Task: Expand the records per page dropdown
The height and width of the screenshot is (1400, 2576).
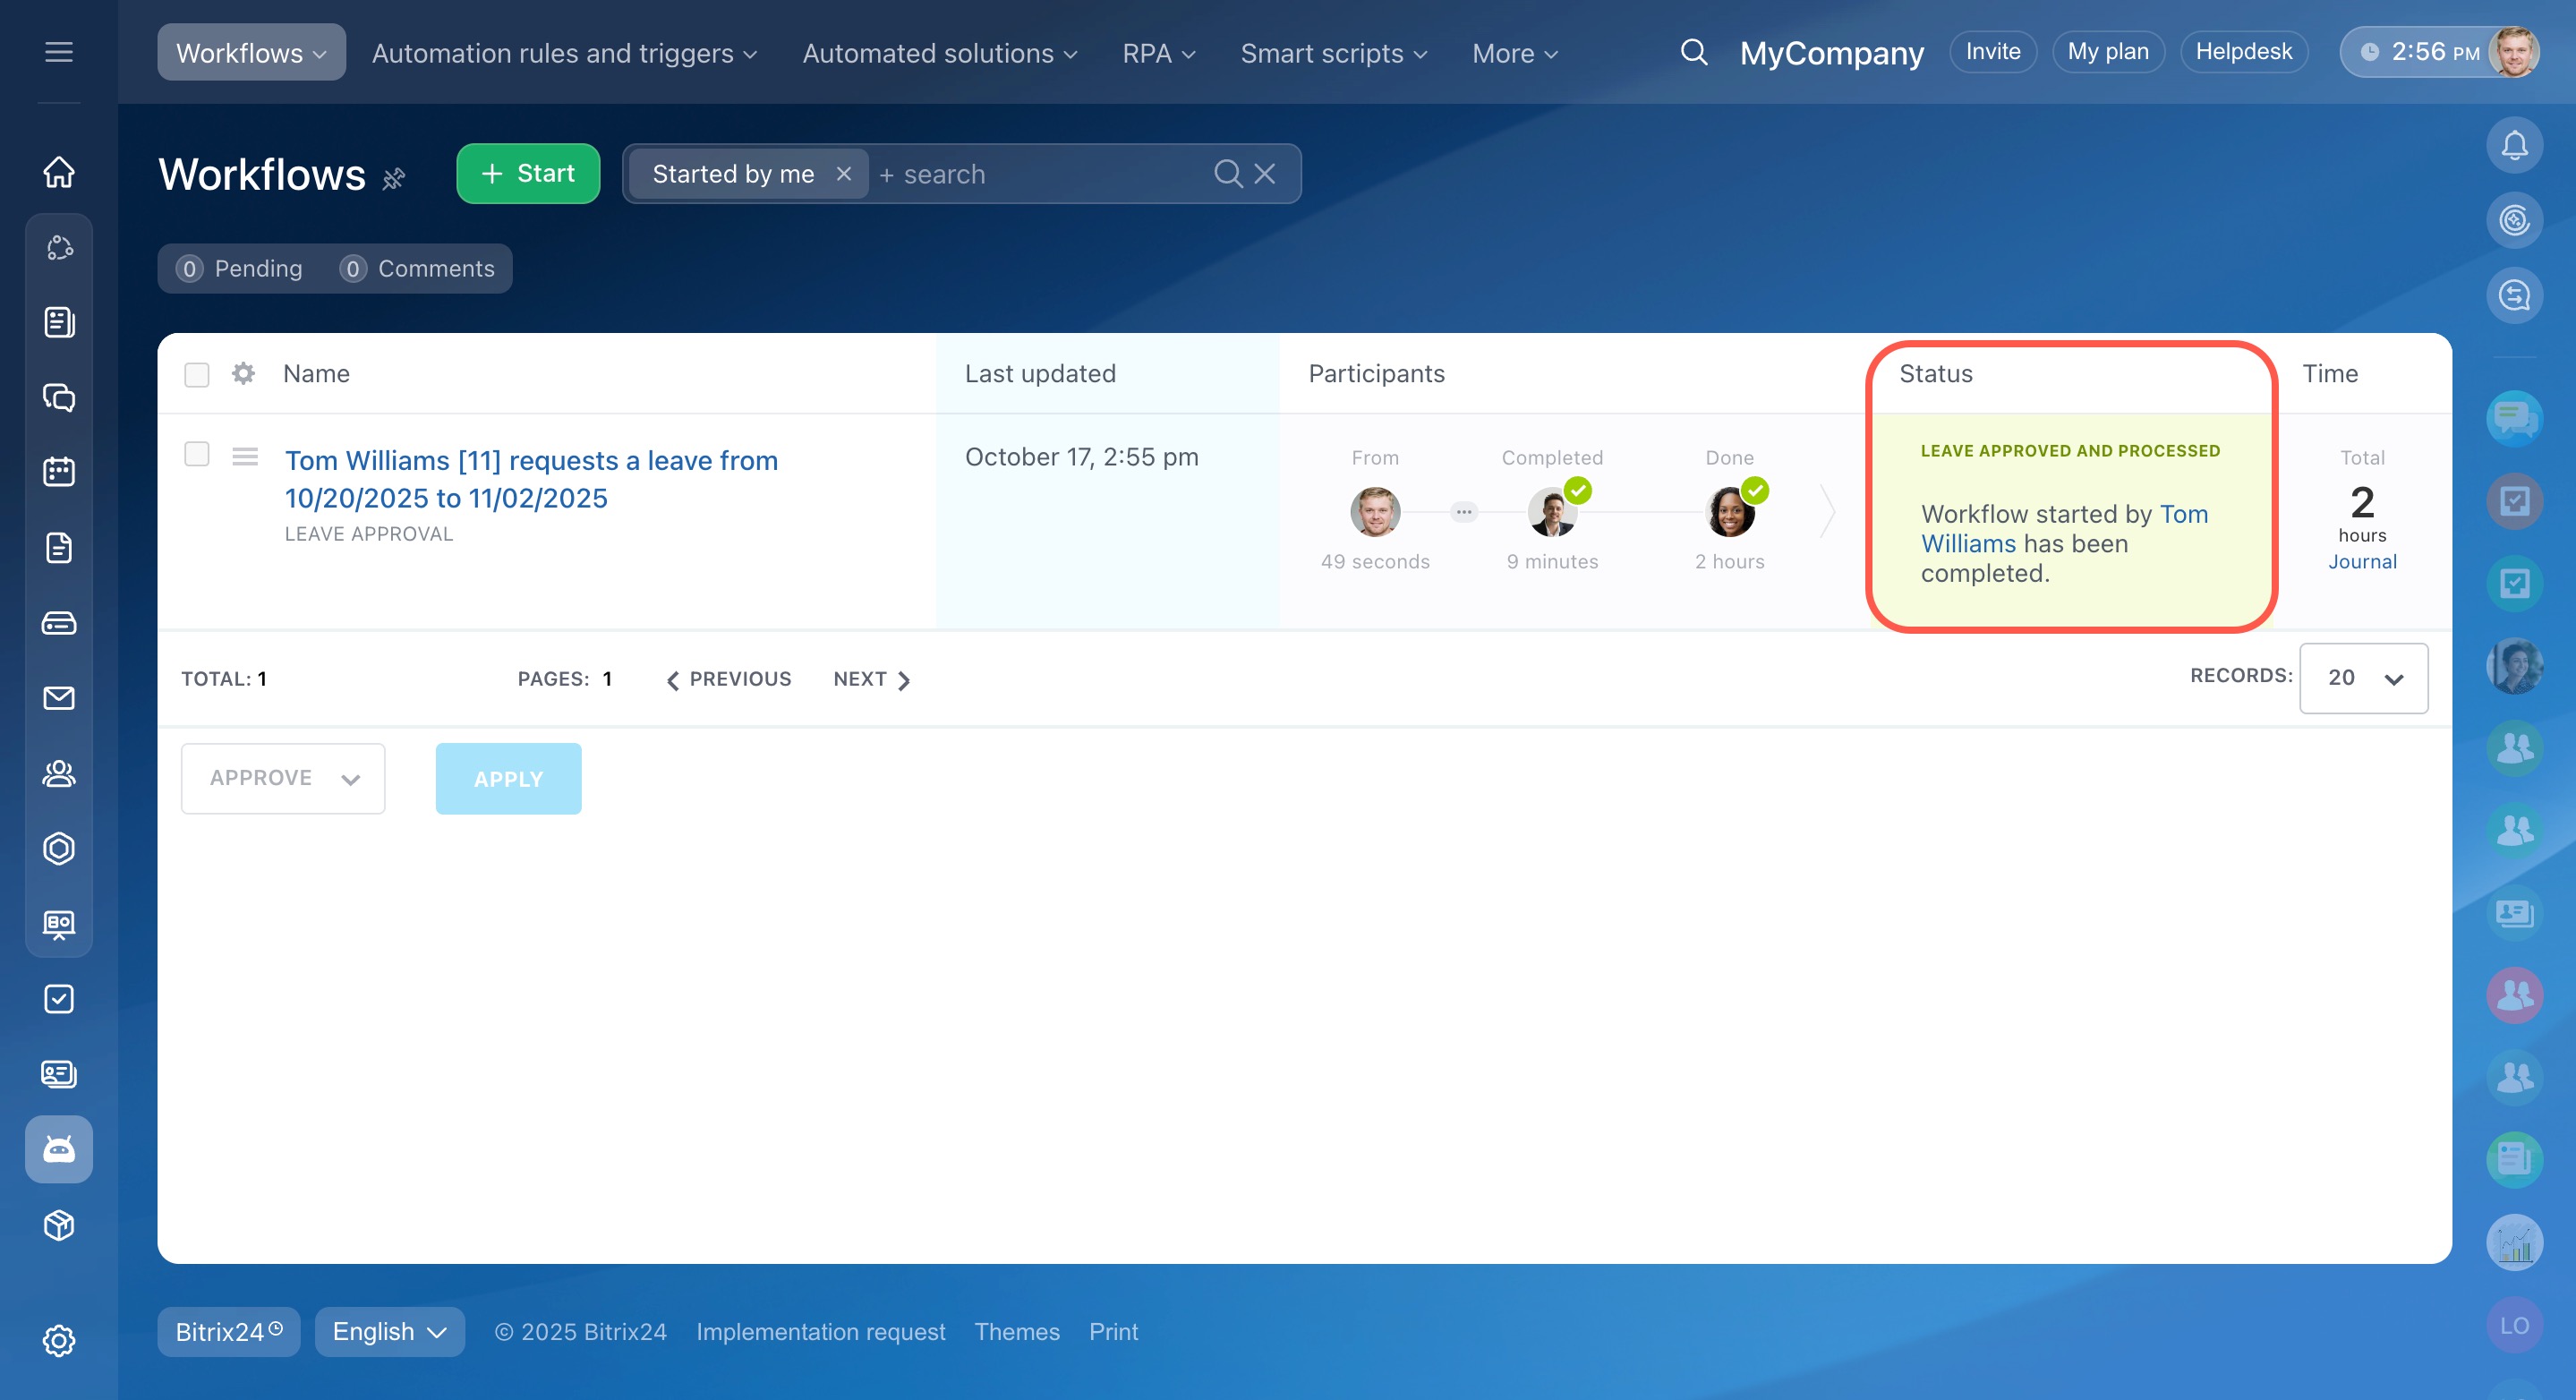Action: 2363,678
